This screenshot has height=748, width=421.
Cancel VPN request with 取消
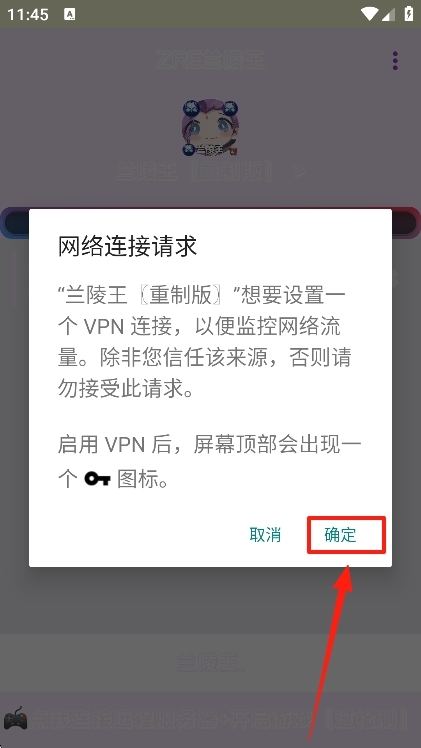(x=265, y=535)
